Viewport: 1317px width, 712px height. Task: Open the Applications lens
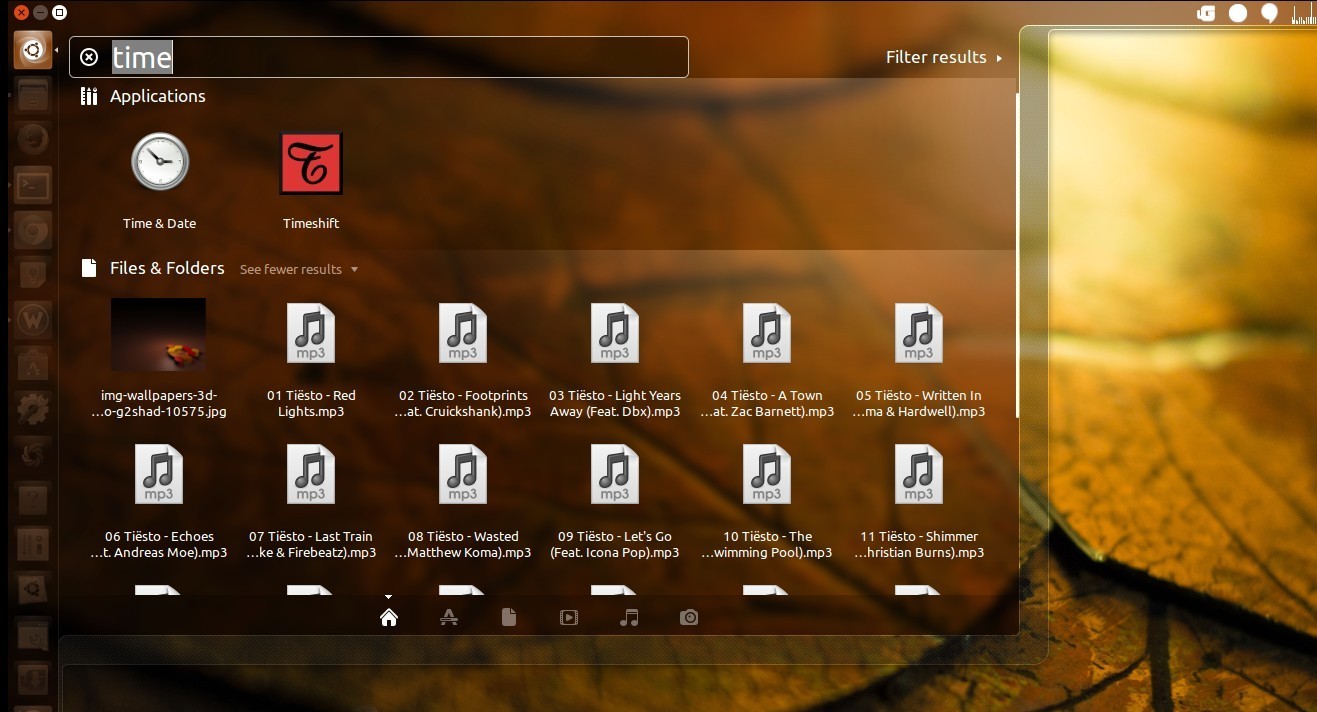[449, 617]
